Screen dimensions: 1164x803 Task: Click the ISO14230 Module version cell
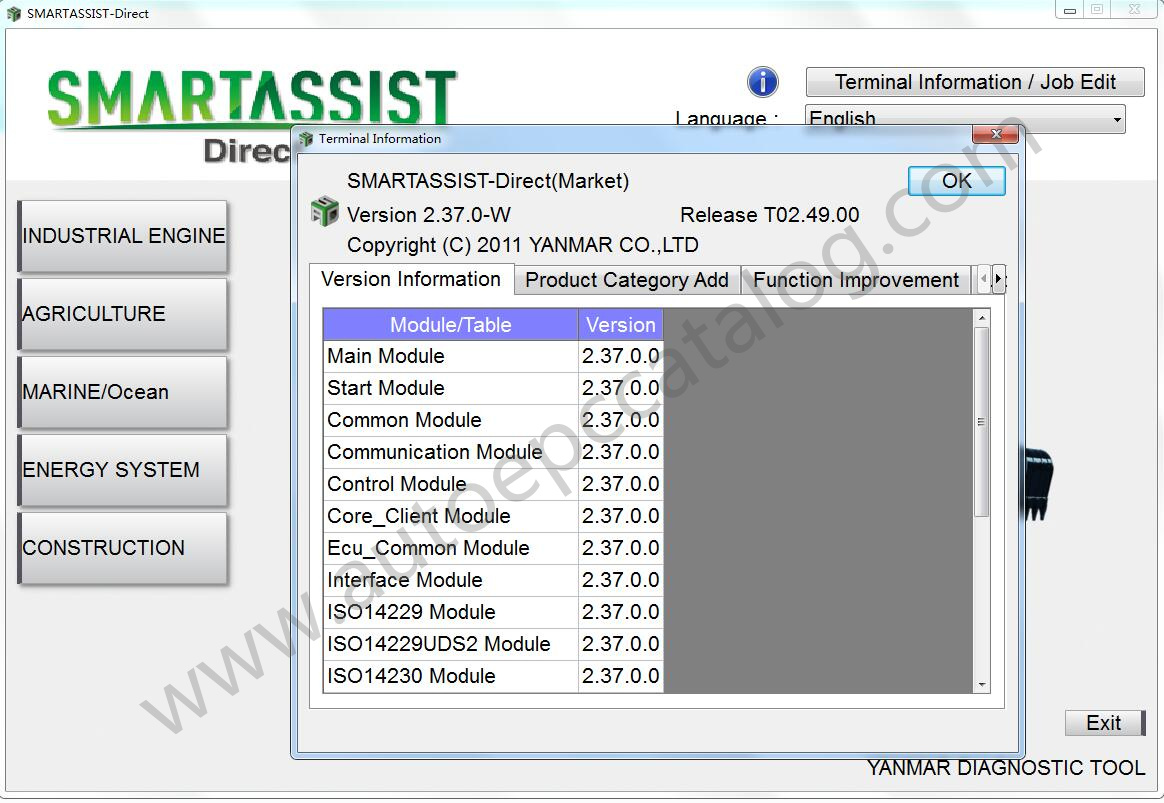(x=621, y=675)
